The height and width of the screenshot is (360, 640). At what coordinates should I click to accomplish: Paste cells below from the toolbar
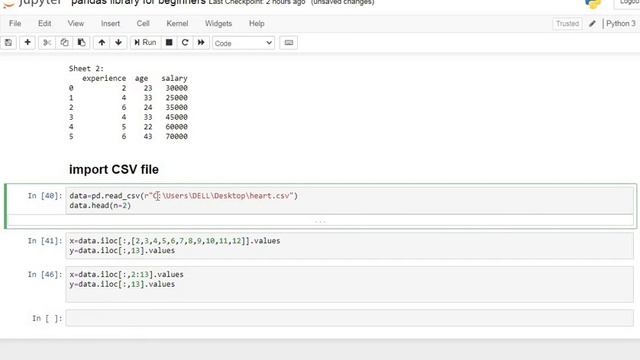(81, 42)
